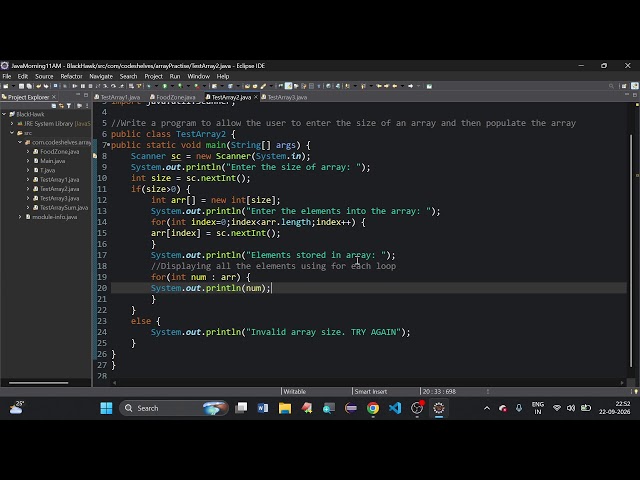Click the Resume debug icon in toolbar
This screenshot has width=640, height=480.
75,86
